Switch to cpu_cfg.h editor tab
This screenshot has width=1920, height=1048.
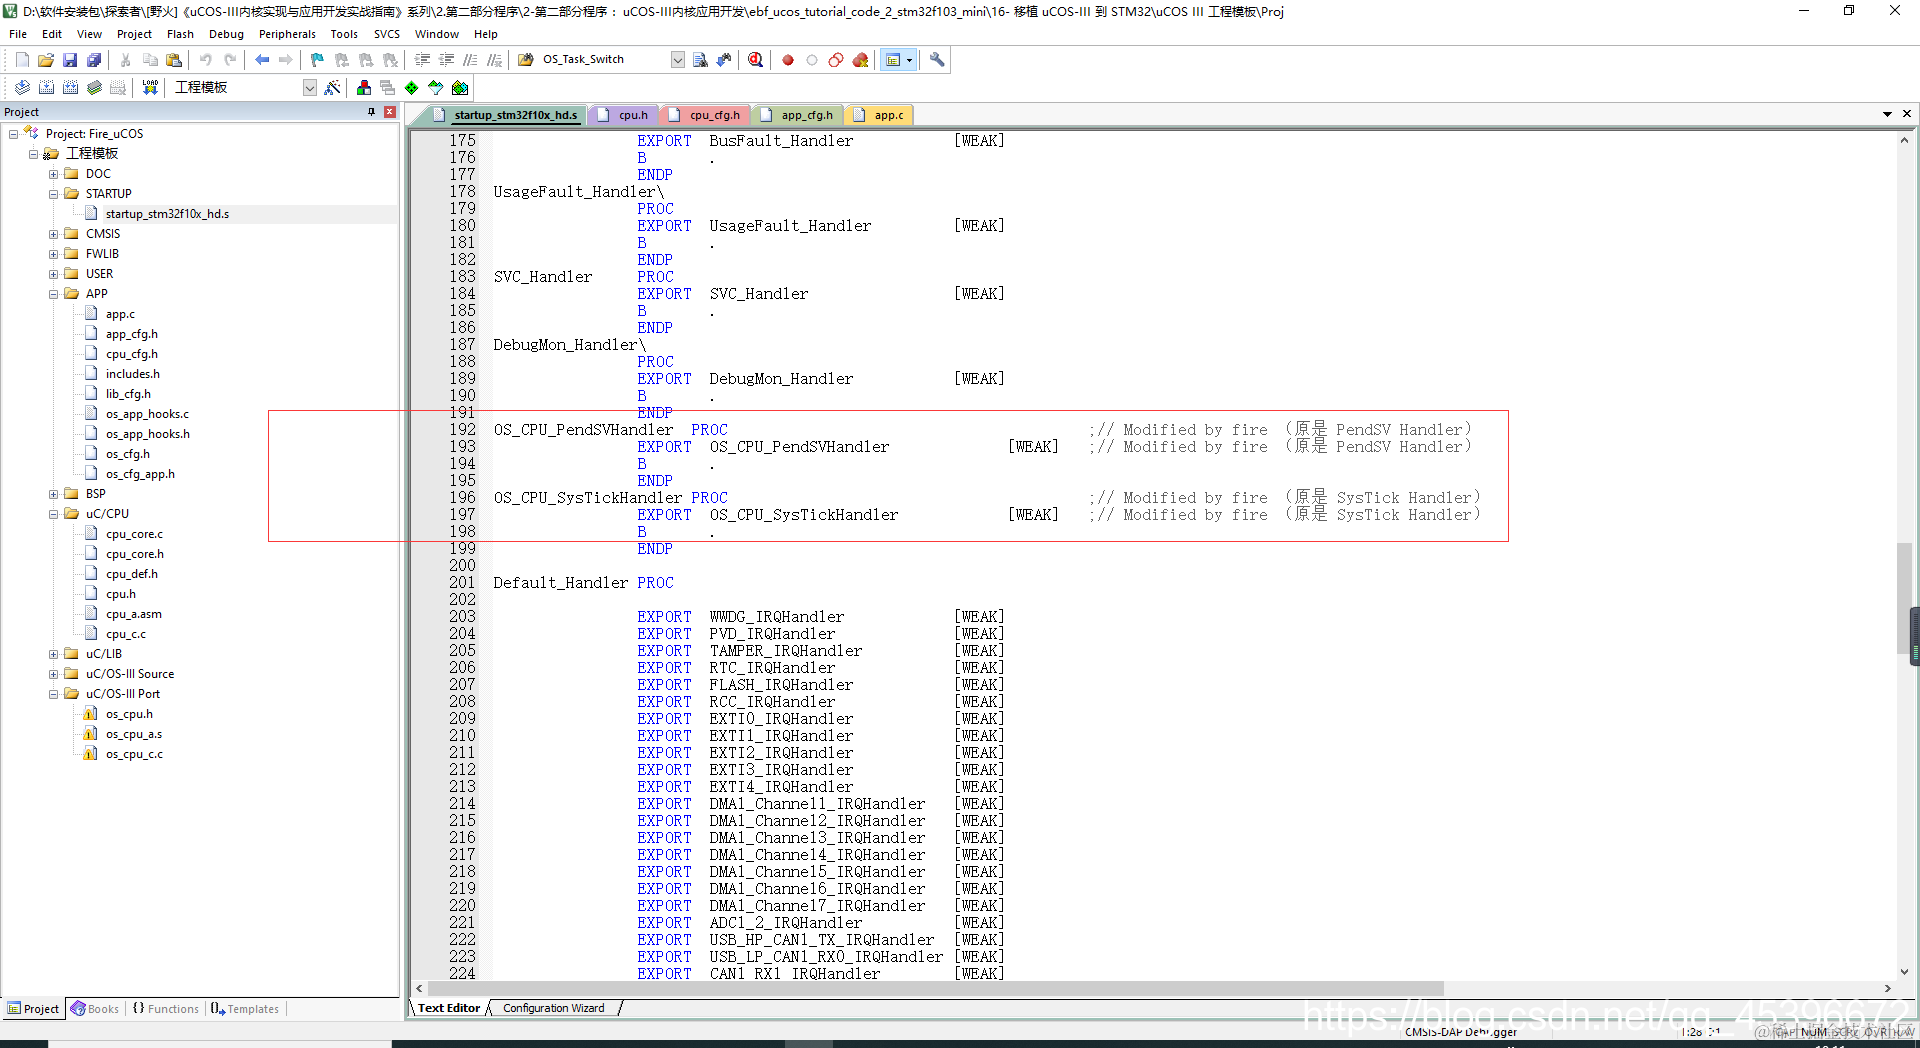705,115
